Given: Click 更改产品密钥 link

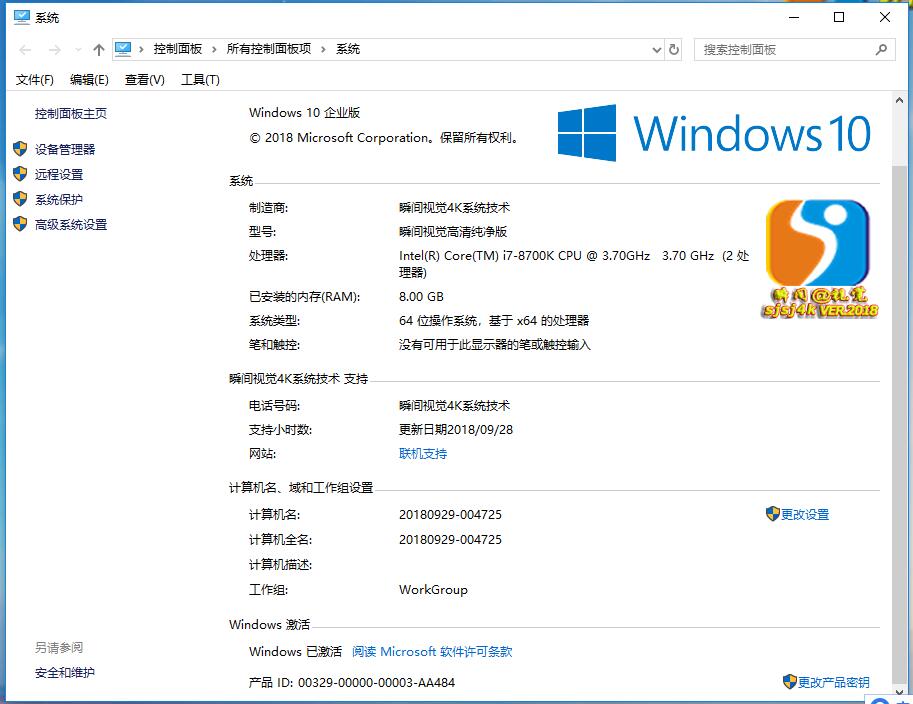Looking at the screenshot, I should (833, 682).
